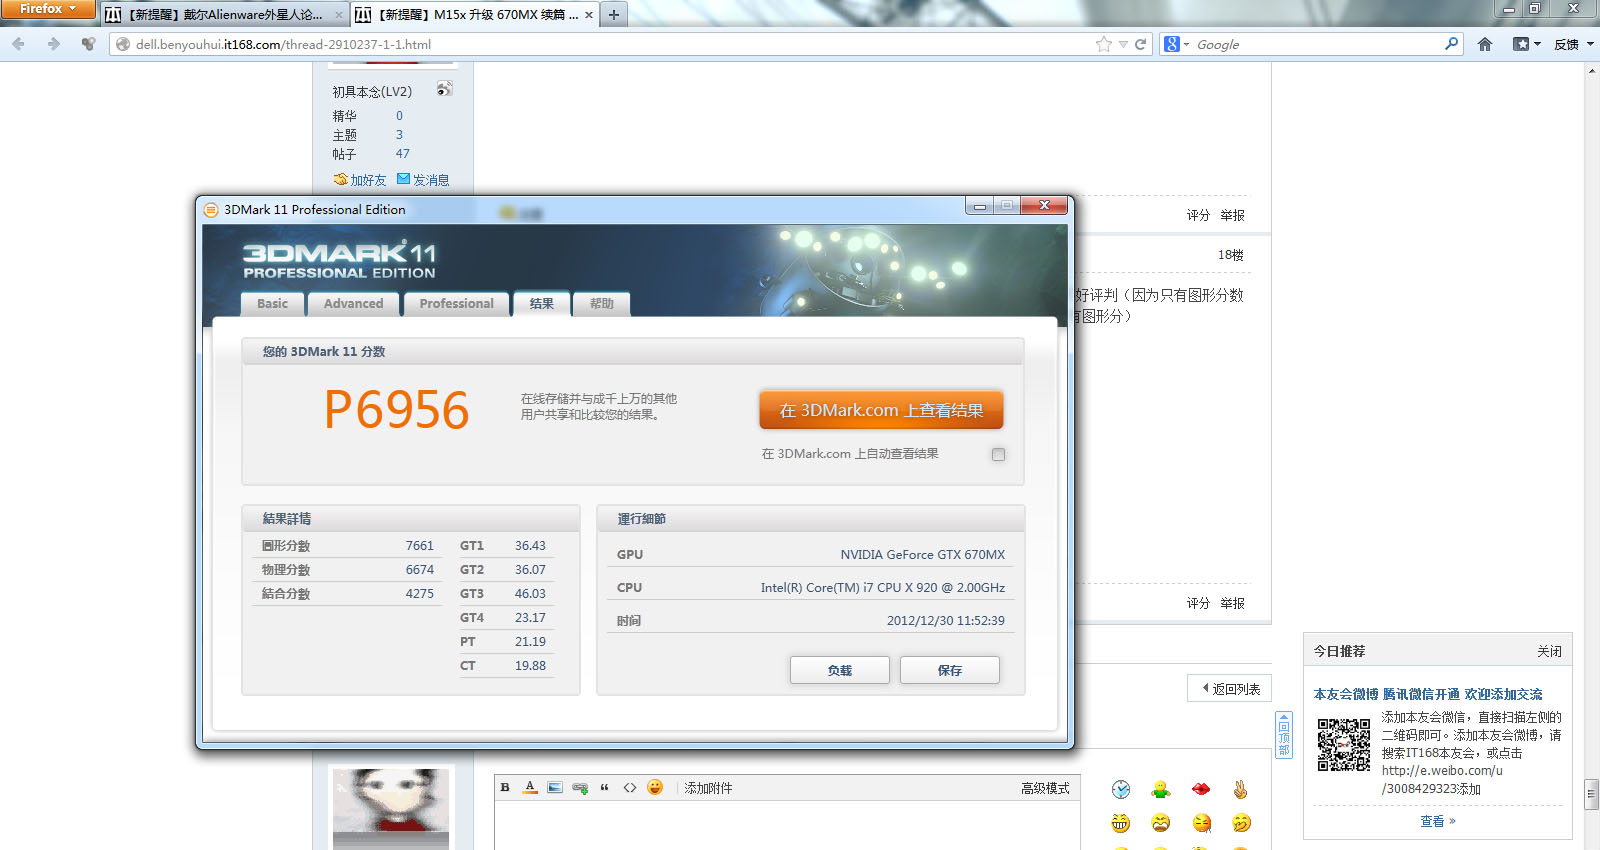The height and width of the screenshot is (850, 1600).
Task: Expand the bookmarks button dropdown arrow
Action: click(x=1537, y=44)
